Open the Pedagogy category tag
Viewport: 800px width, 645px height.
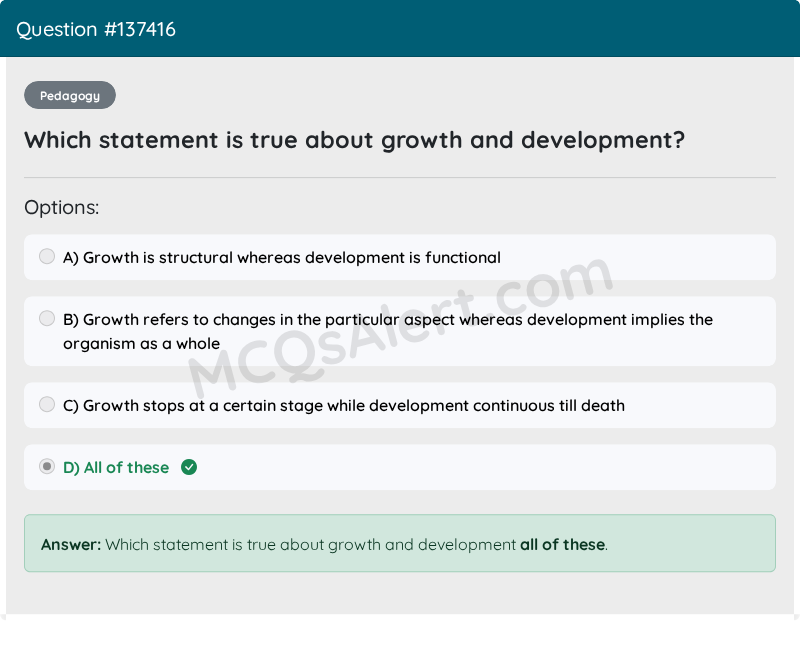tap(70, 95)
